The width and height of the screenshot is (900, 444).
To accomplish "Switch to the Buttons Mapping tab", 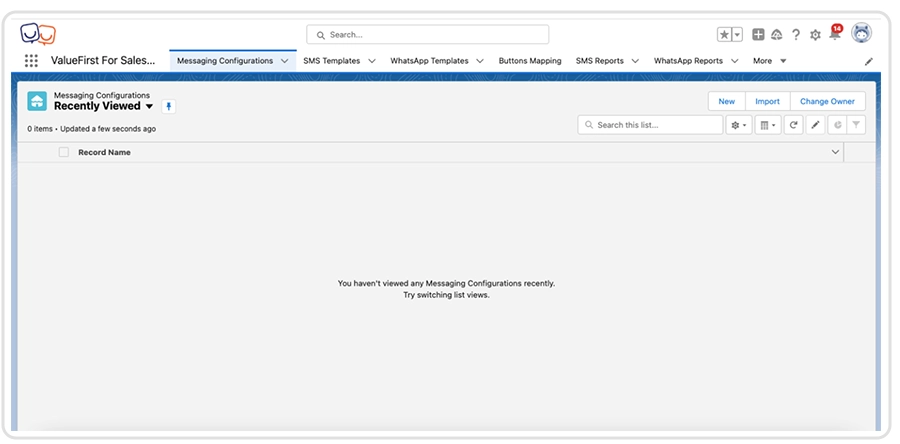I will [530, 61].
